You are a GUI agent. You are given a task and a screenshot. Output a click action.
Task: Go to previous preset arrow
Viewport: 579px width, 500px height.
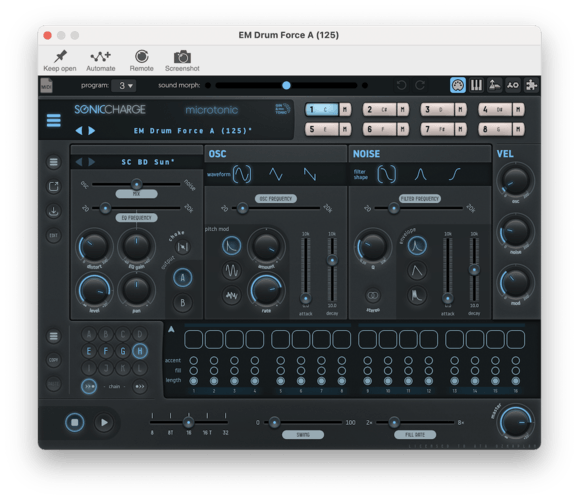pyautogui.click(x=79, y=131)
